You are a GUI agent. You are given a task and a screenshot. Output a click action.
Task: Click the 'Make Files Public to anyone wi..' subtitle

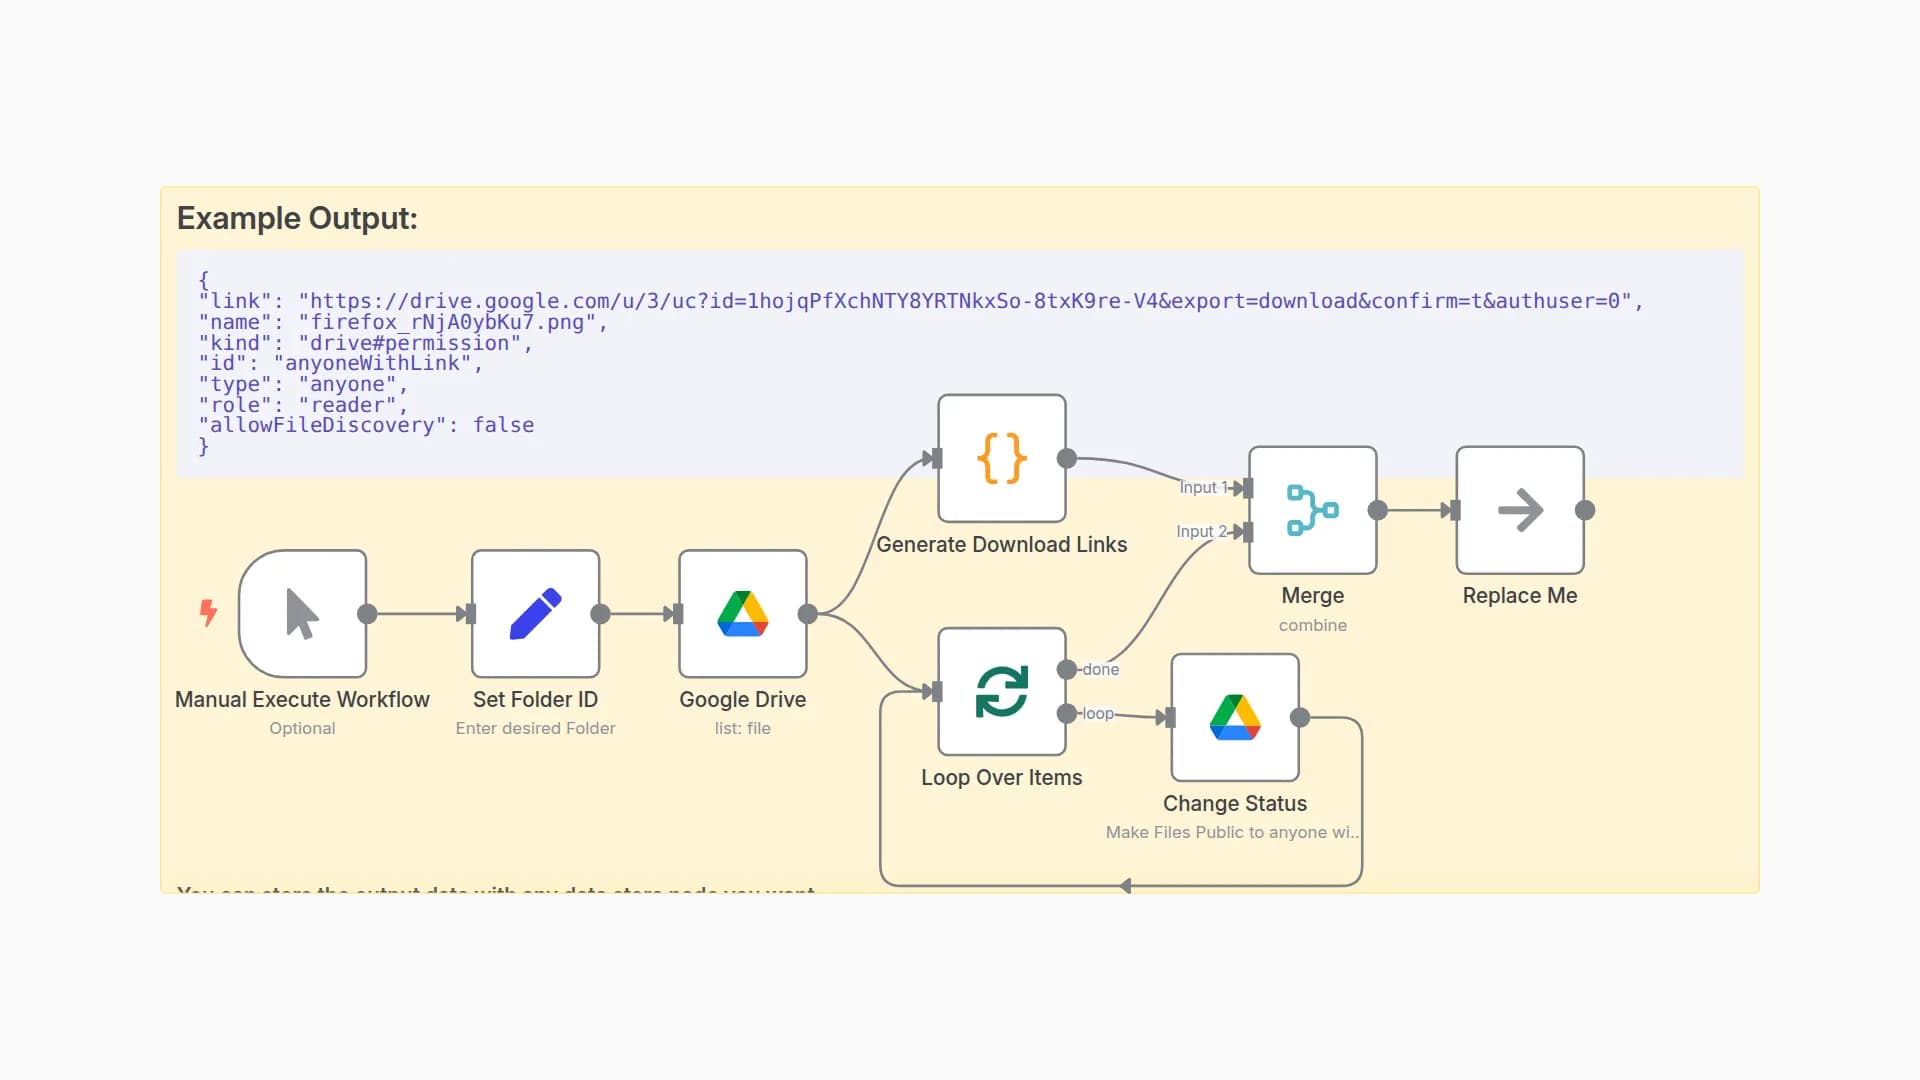pyautogui.click(x=1232, y=832)
